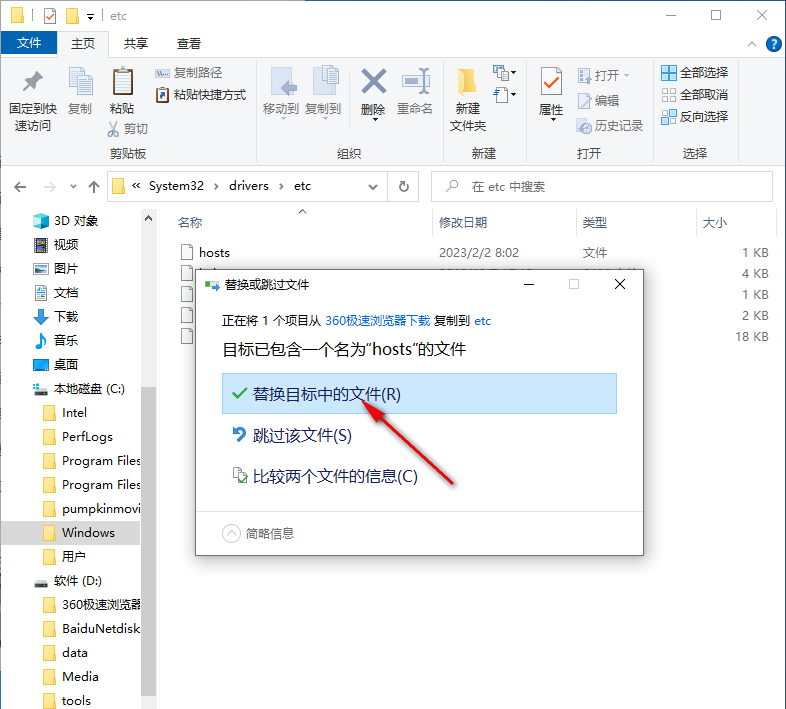
Task: Open the Move to menu
Action: pos(281,93)
